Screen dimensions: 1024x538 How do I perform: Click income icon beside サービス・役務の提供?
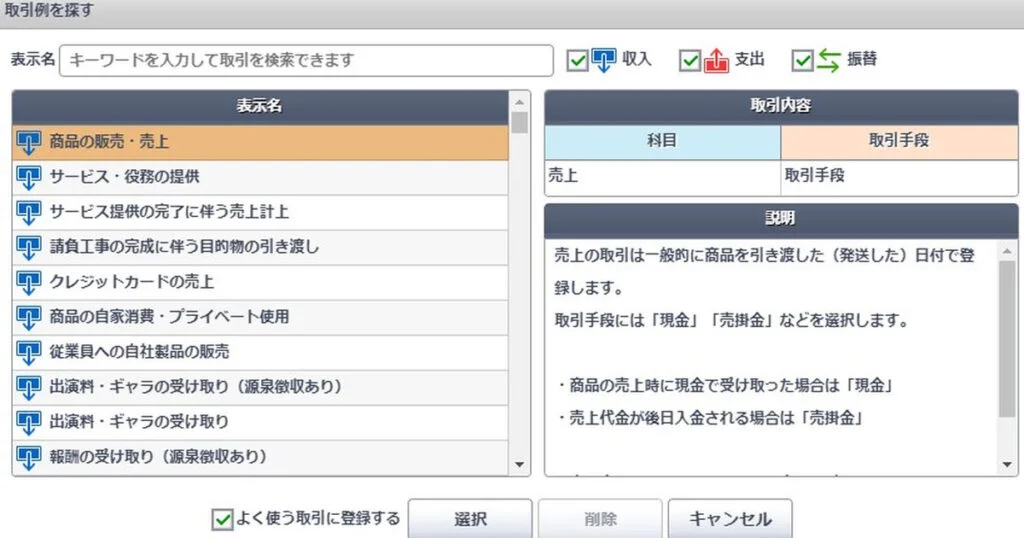pyautogui.click(x=29, y=178)
